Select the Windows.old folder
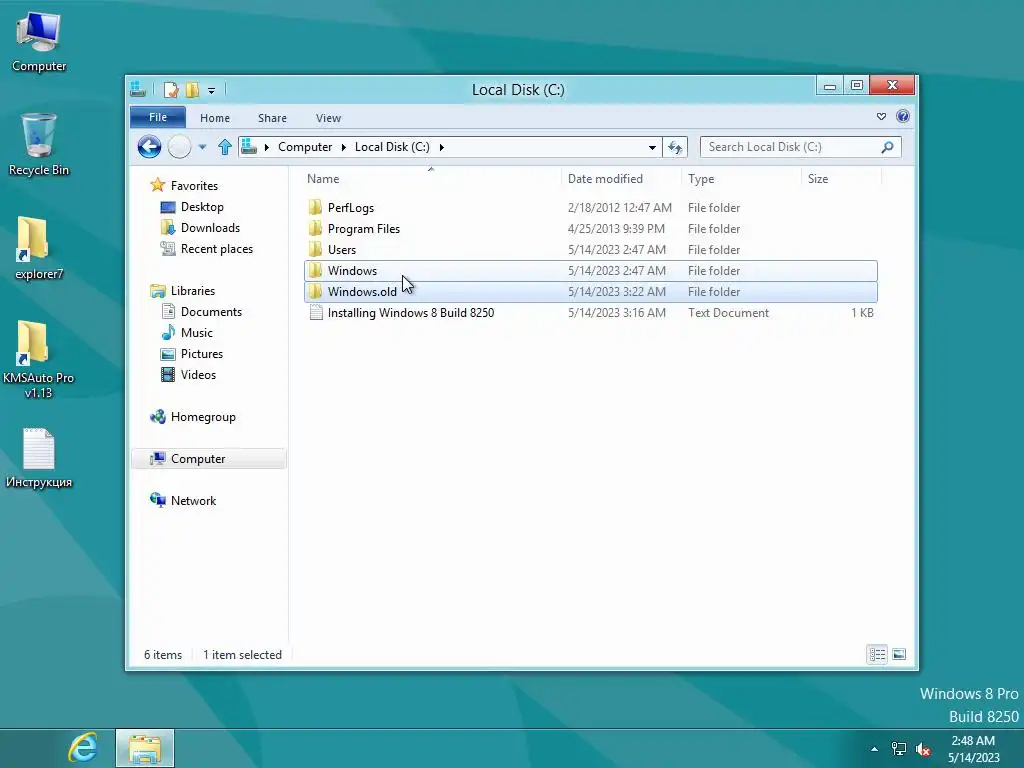Image resolution: width=1024 pixels, height=768 pixels. (590, 291)
